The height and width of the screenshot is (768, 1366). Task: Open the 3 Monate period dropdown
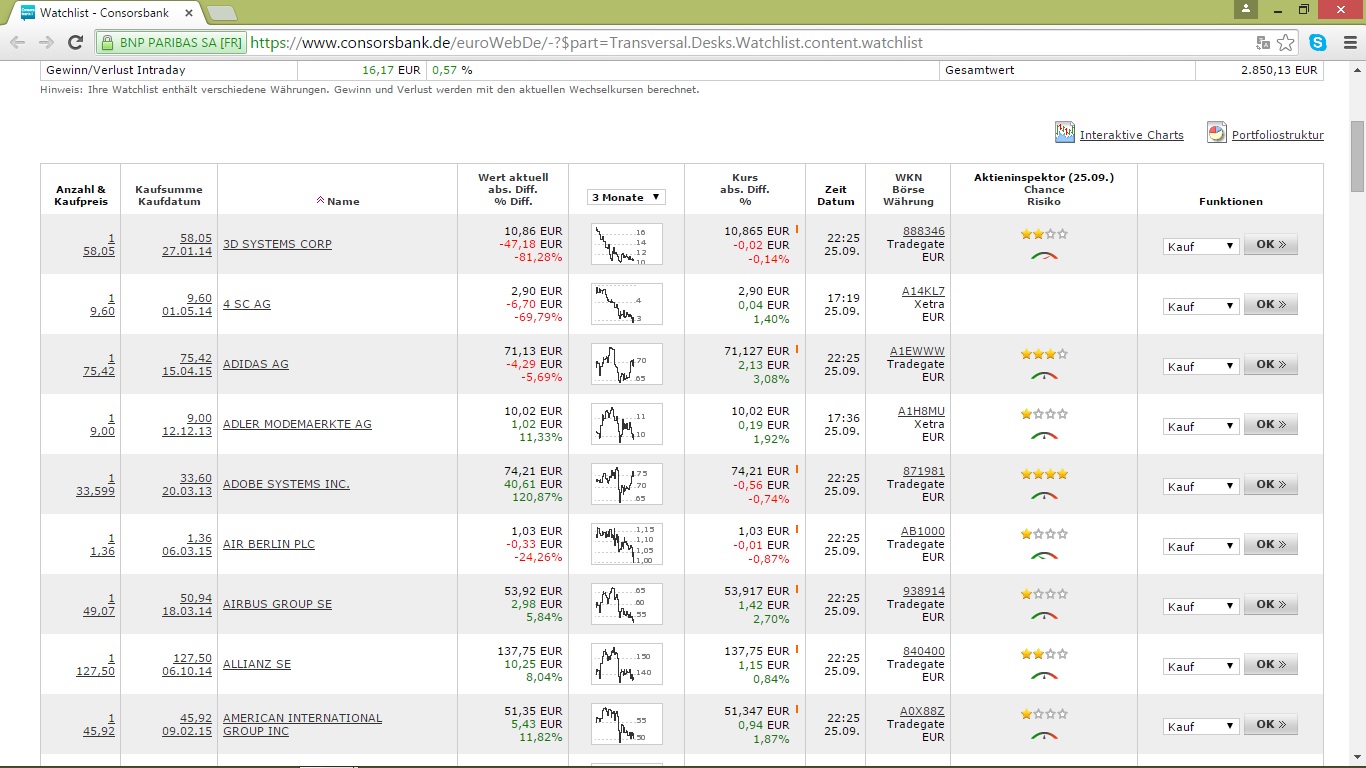[627, 197]
